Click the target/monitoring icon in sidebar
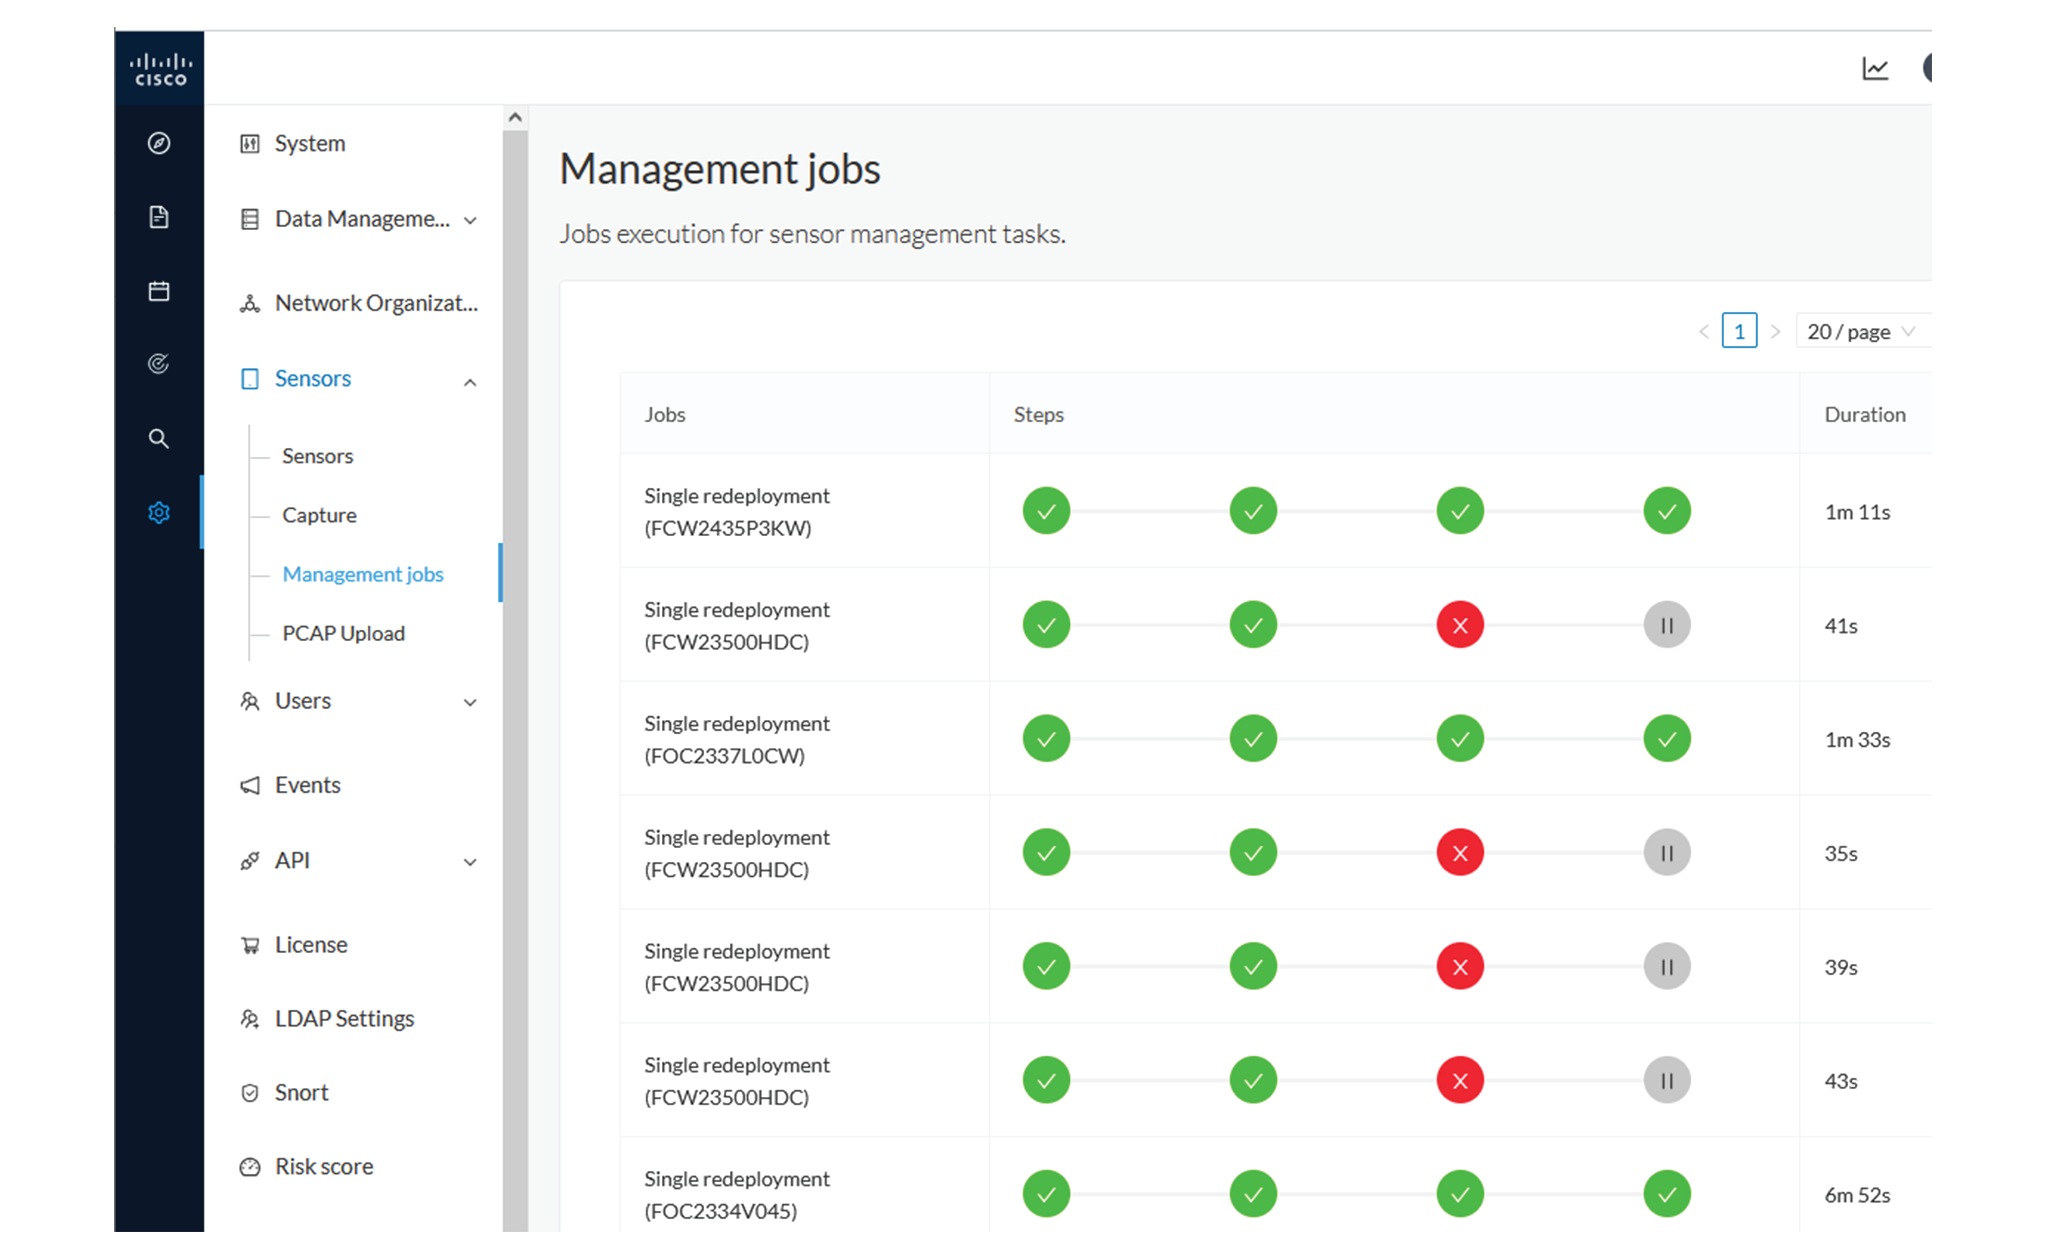 coord(159,365)
